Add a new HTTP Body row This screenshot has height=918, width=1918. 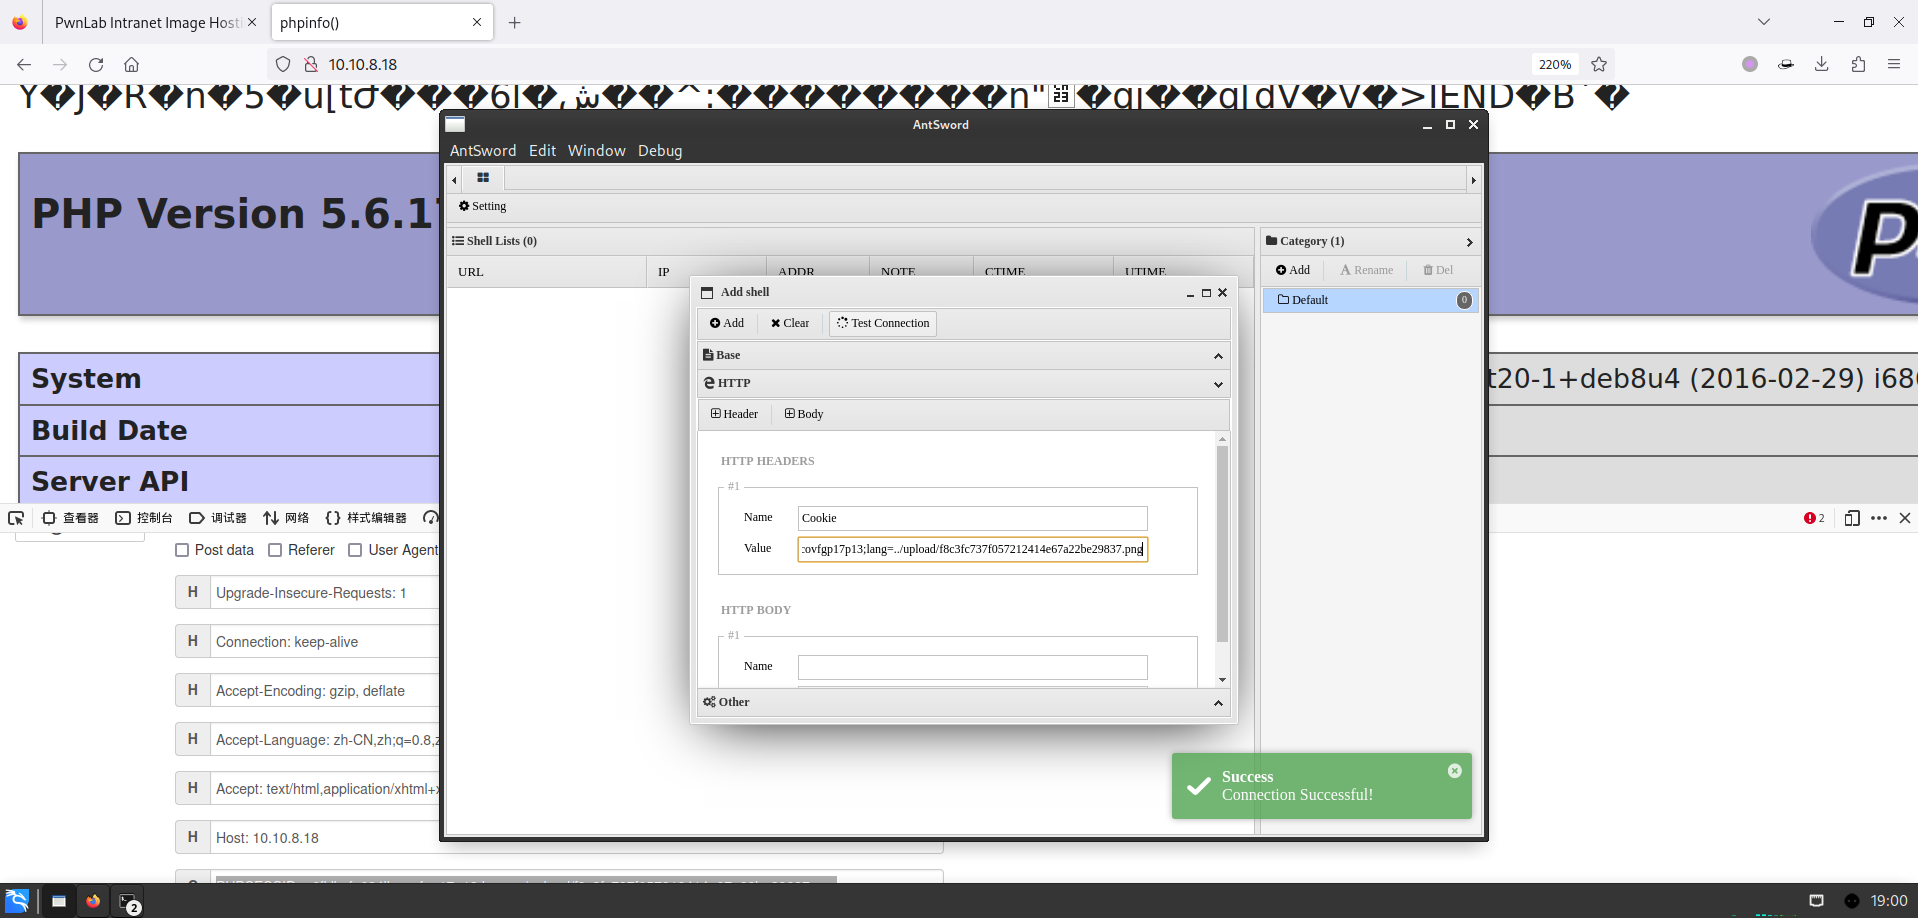[x=804, y=414]
